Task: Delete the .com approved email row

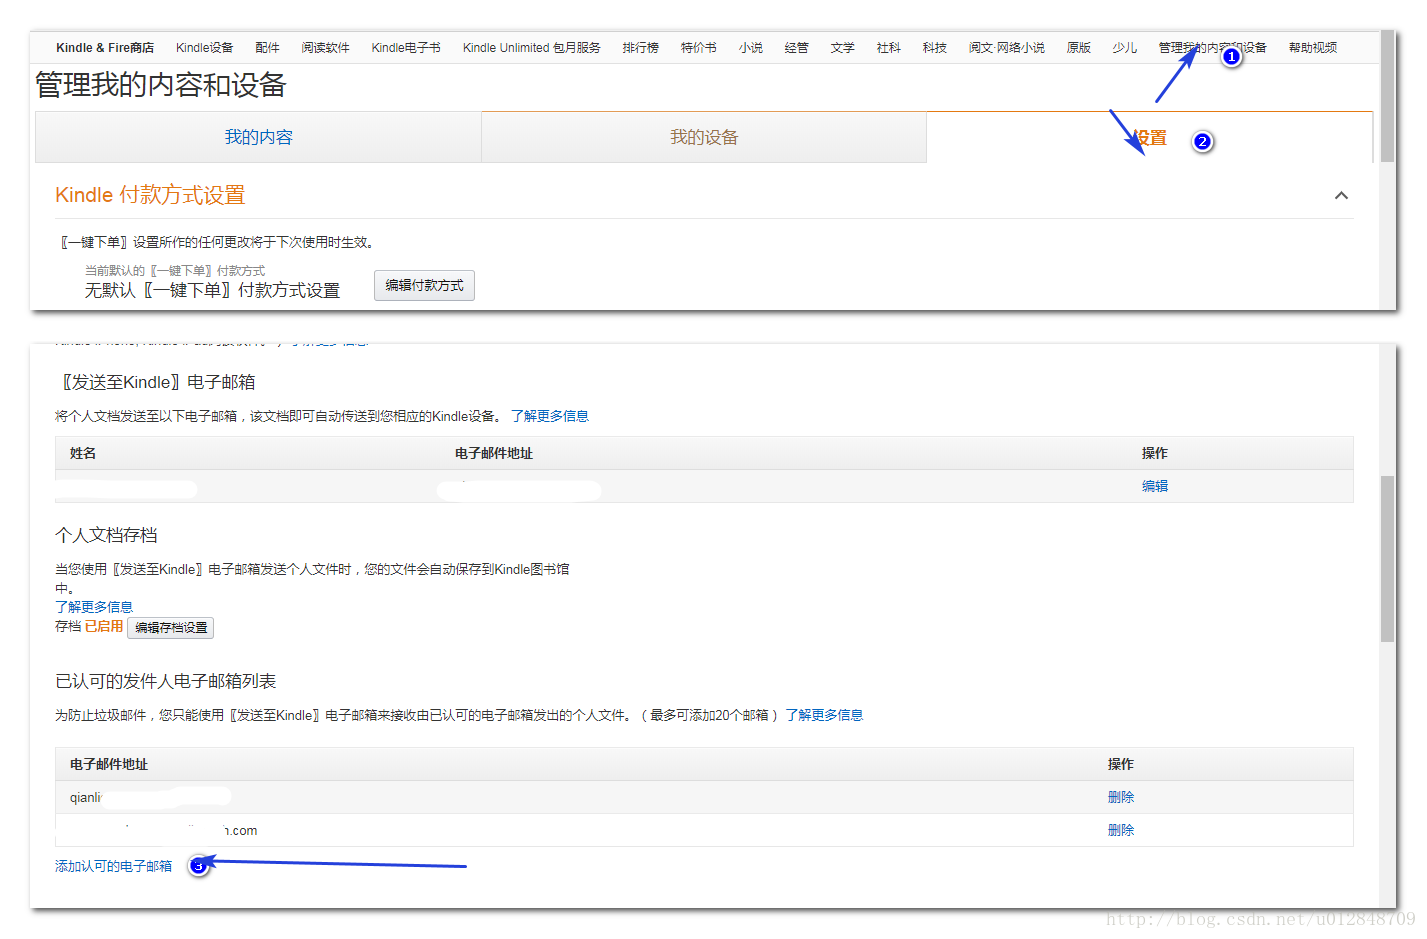Action: 1121,830
